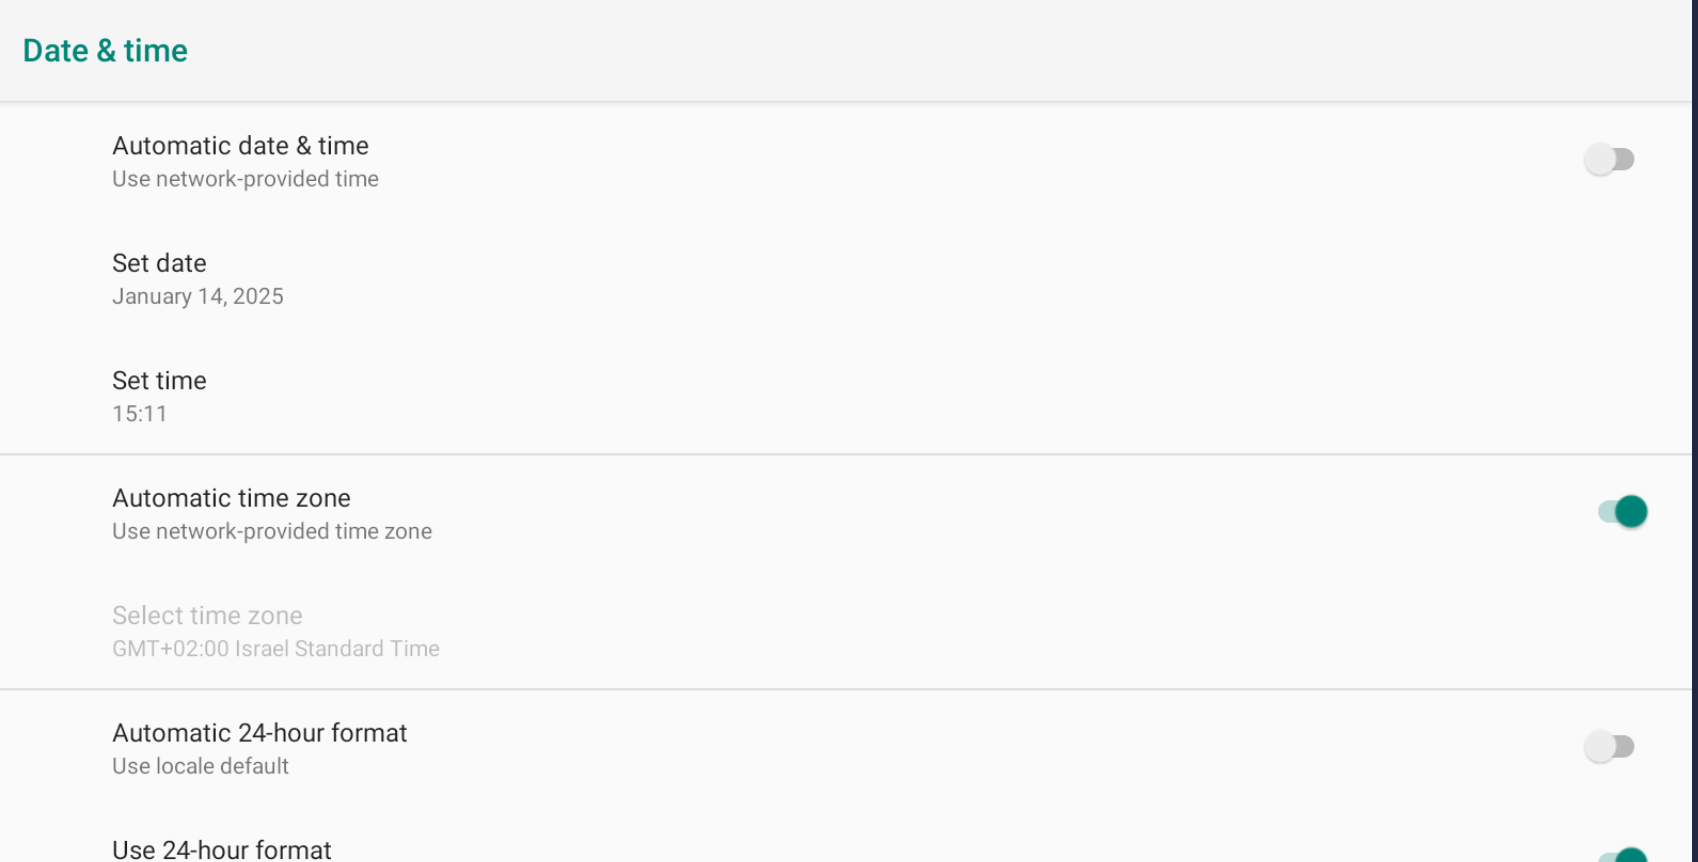Viewport: 1698px width, 862px height.
Task: Select the Automatic time zone label
Action: (x=231, y=498)
